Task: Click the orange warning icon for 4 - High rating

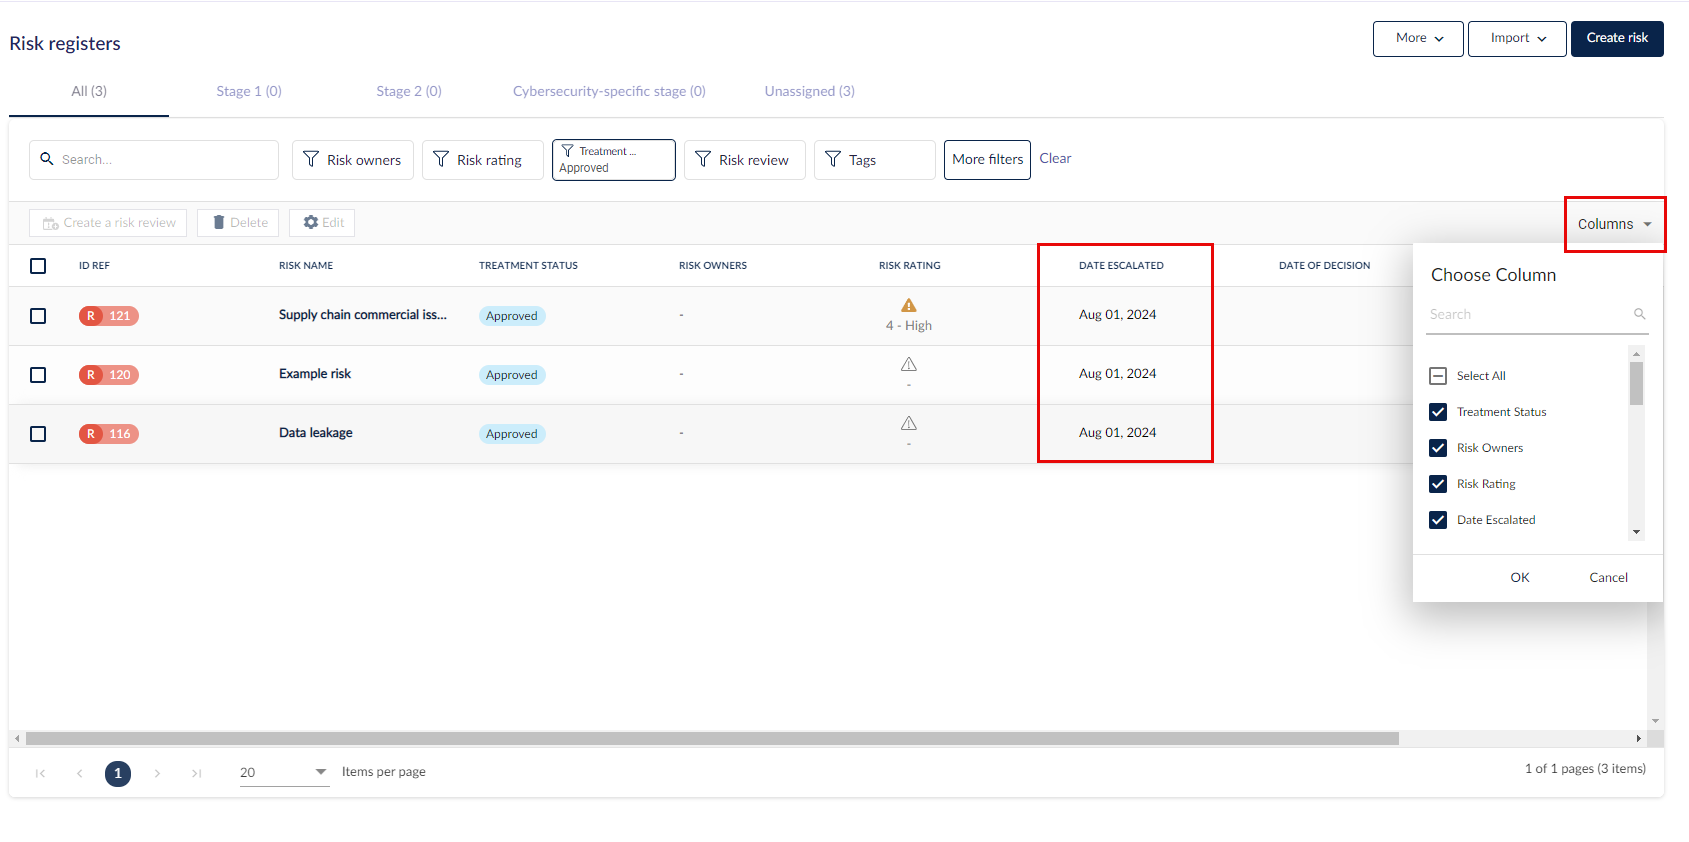Action: pos(909,305)
